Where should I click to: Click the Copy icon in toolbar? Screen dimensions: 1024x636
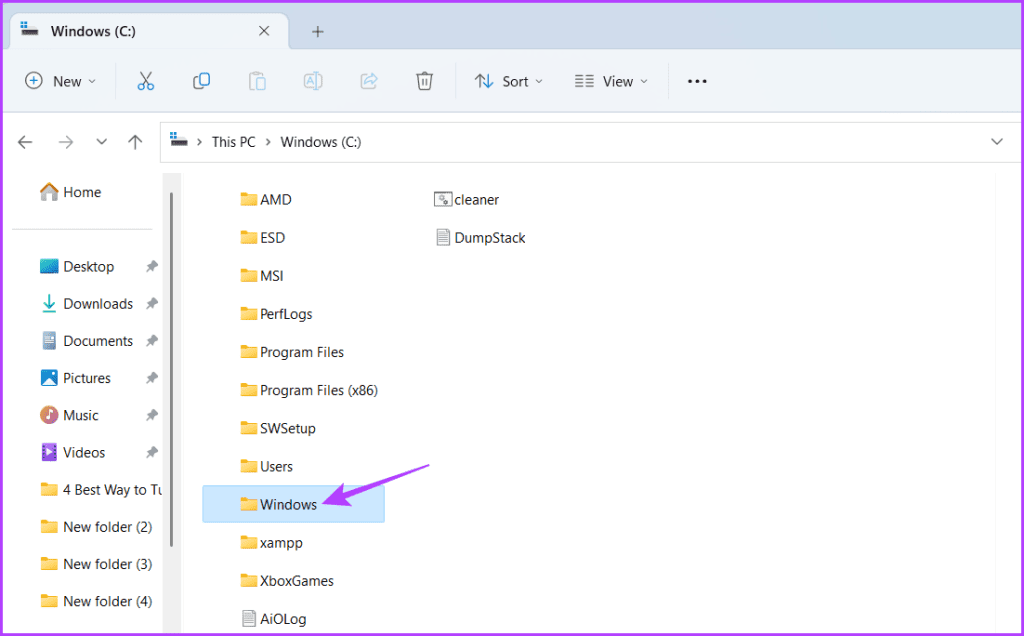tap(201, 81)
